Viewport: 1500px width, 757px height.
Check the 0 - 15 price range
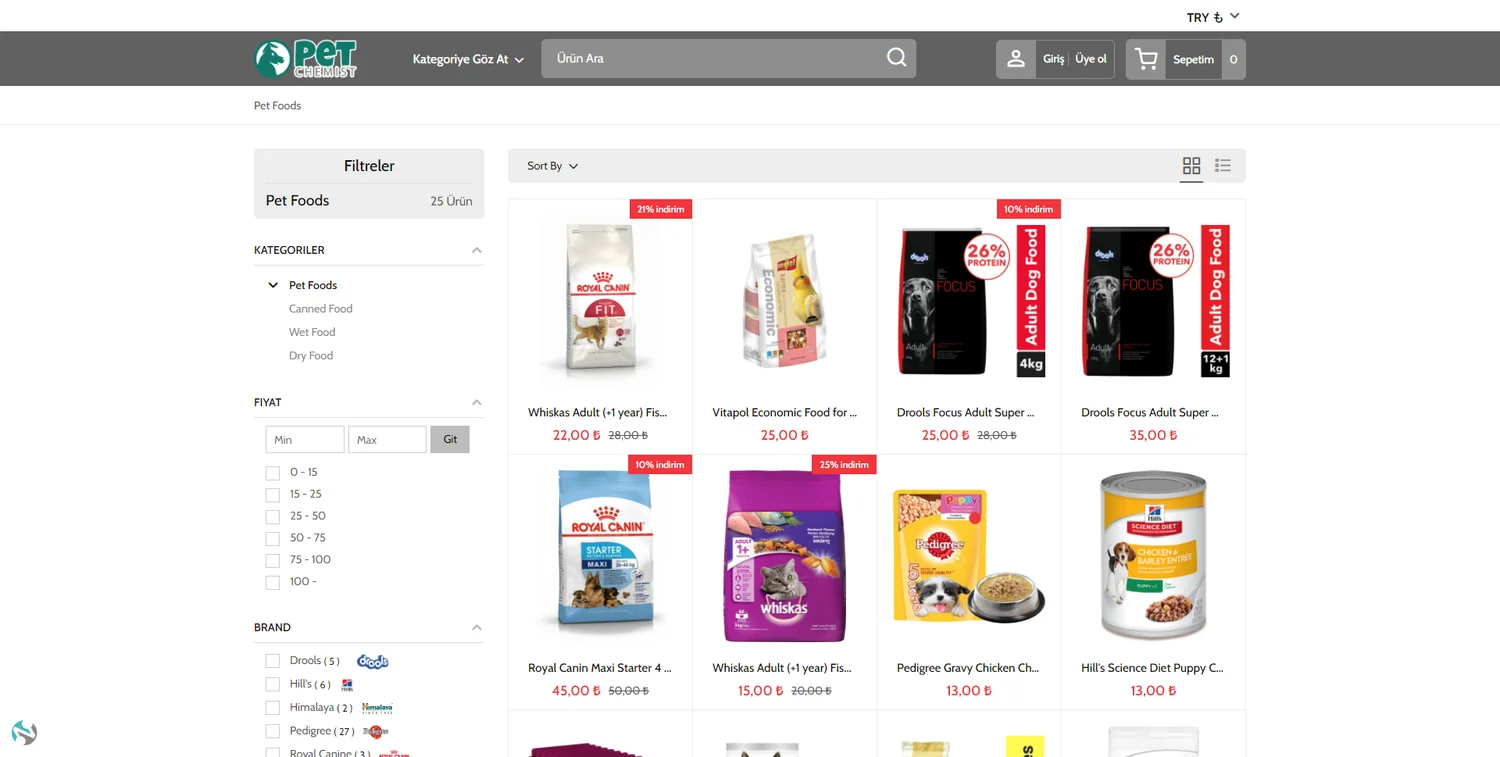click(272, 473)
